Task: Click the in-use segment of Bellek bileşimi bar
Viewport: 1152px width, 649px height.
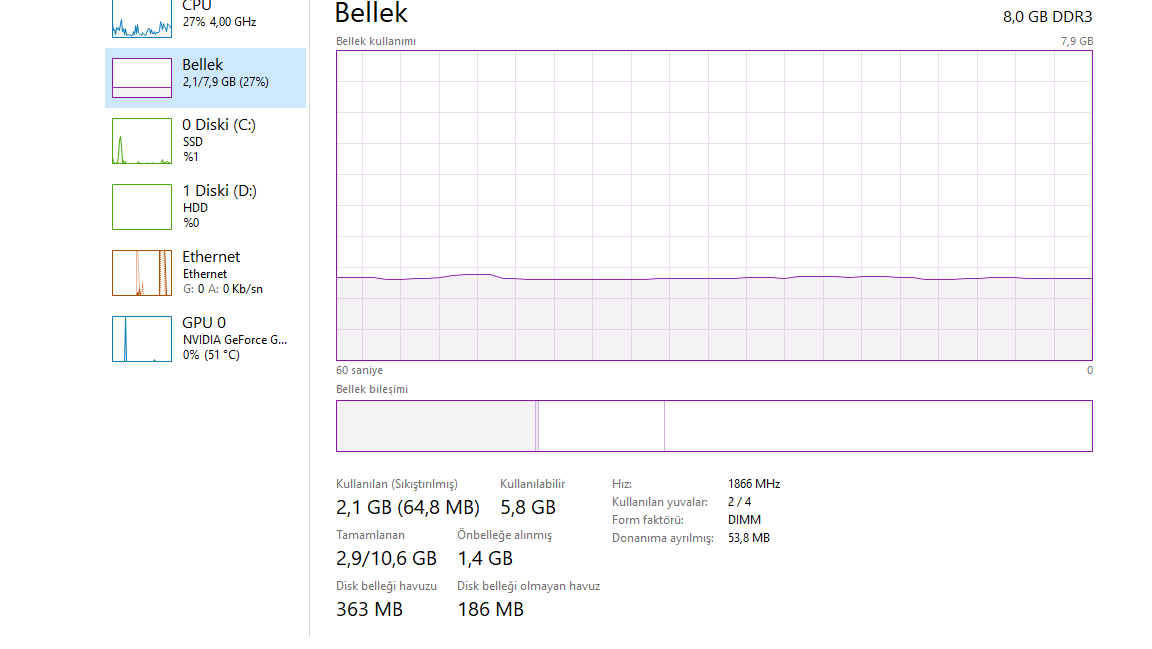Action: pyautogui.click(x=436, y=426)
